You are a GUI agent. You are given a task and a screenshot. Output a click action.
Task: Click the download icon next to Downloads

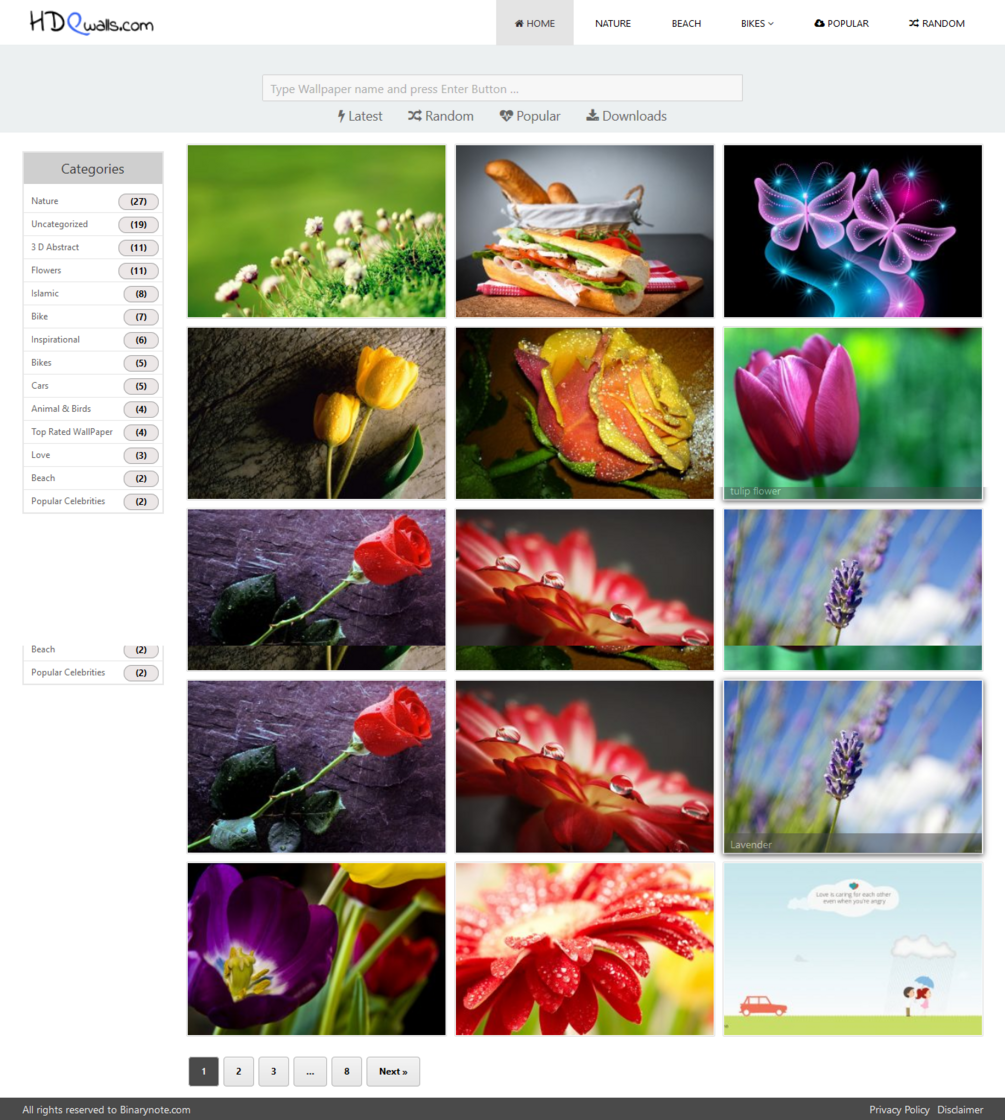pyautogui.click(x=592, y=116)
